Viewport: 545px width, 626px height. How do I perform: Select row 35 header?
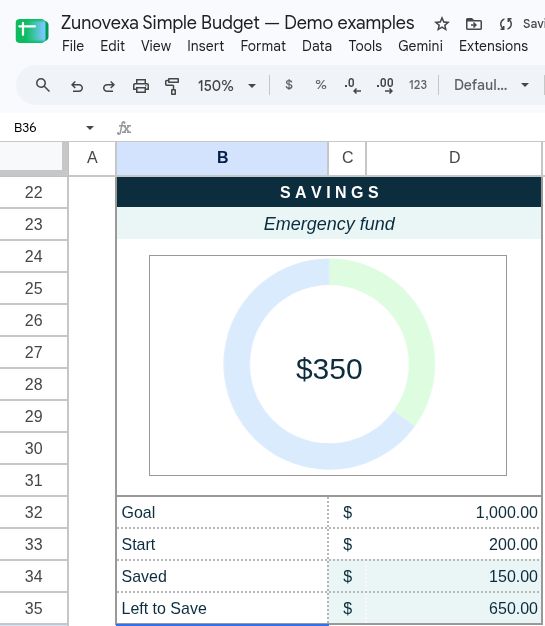click(x=34, y=608)
